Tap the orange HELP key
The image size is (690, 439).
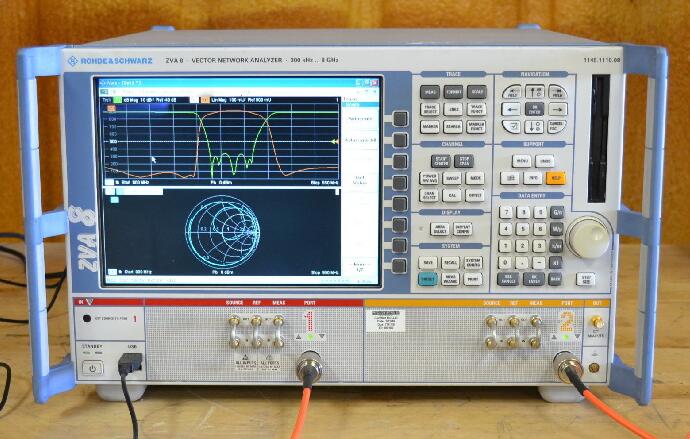pos(556,178)
